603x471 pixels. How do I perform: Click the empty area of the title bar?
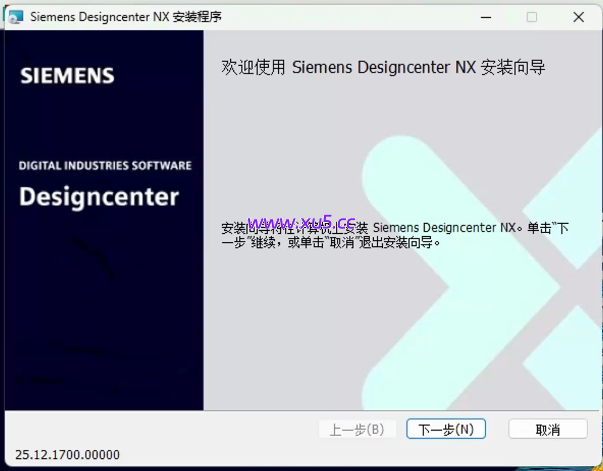pyautogui.click(x=350, y=17)
